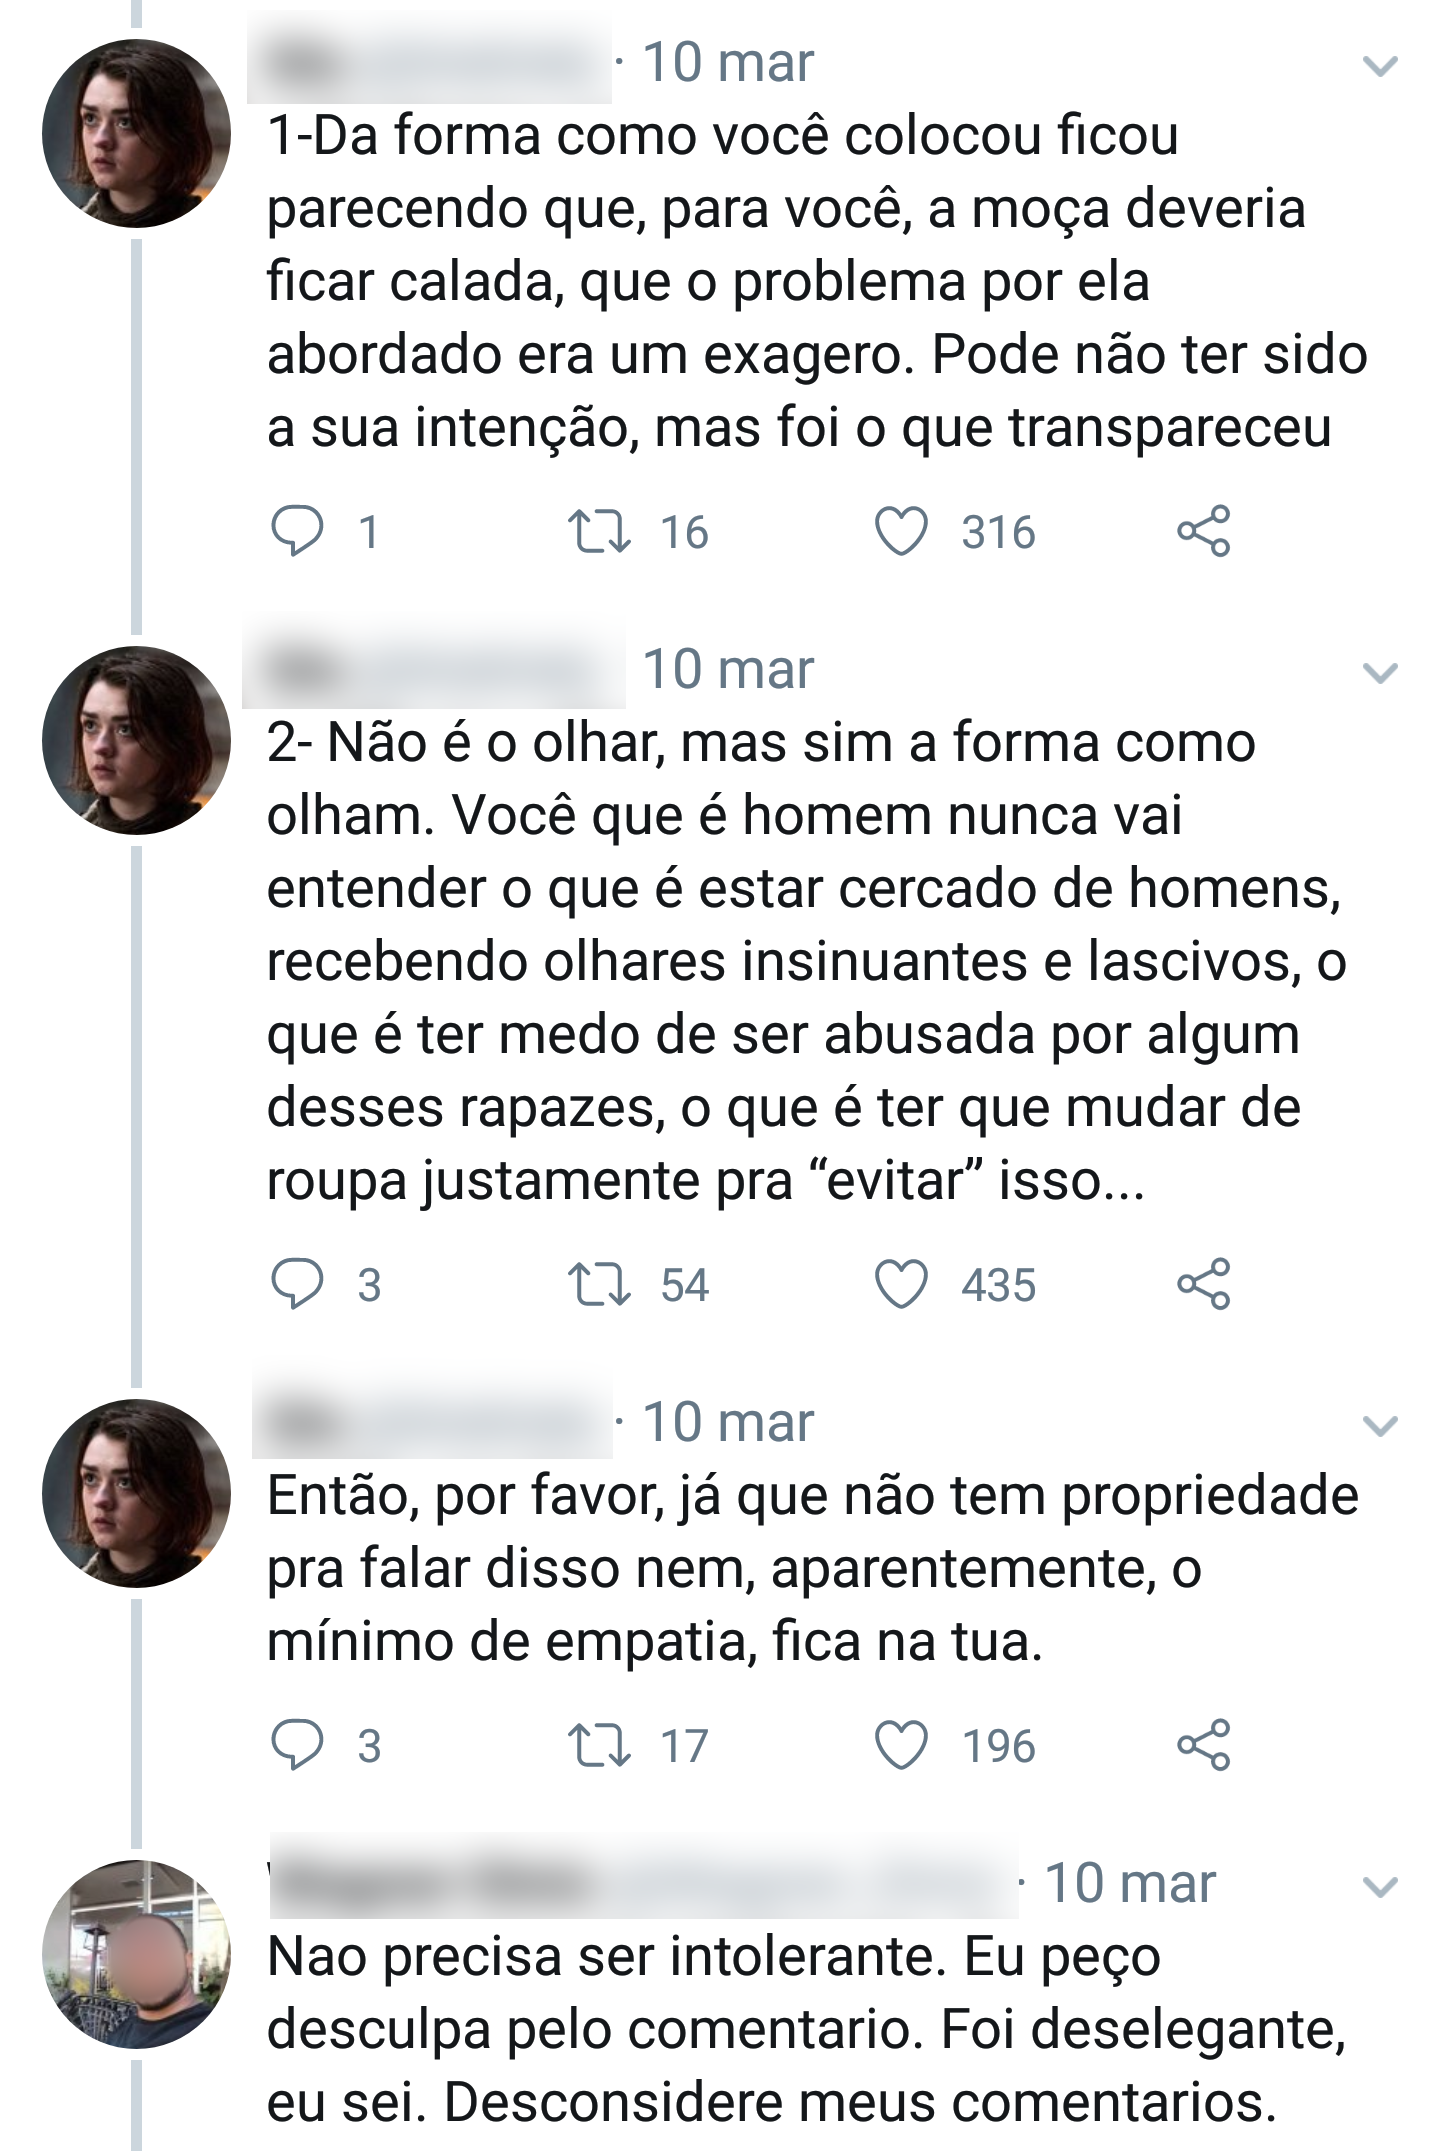1440x2151 pixels.
Task: Like the tweet with 316 likes
Action: click(901, 531)
